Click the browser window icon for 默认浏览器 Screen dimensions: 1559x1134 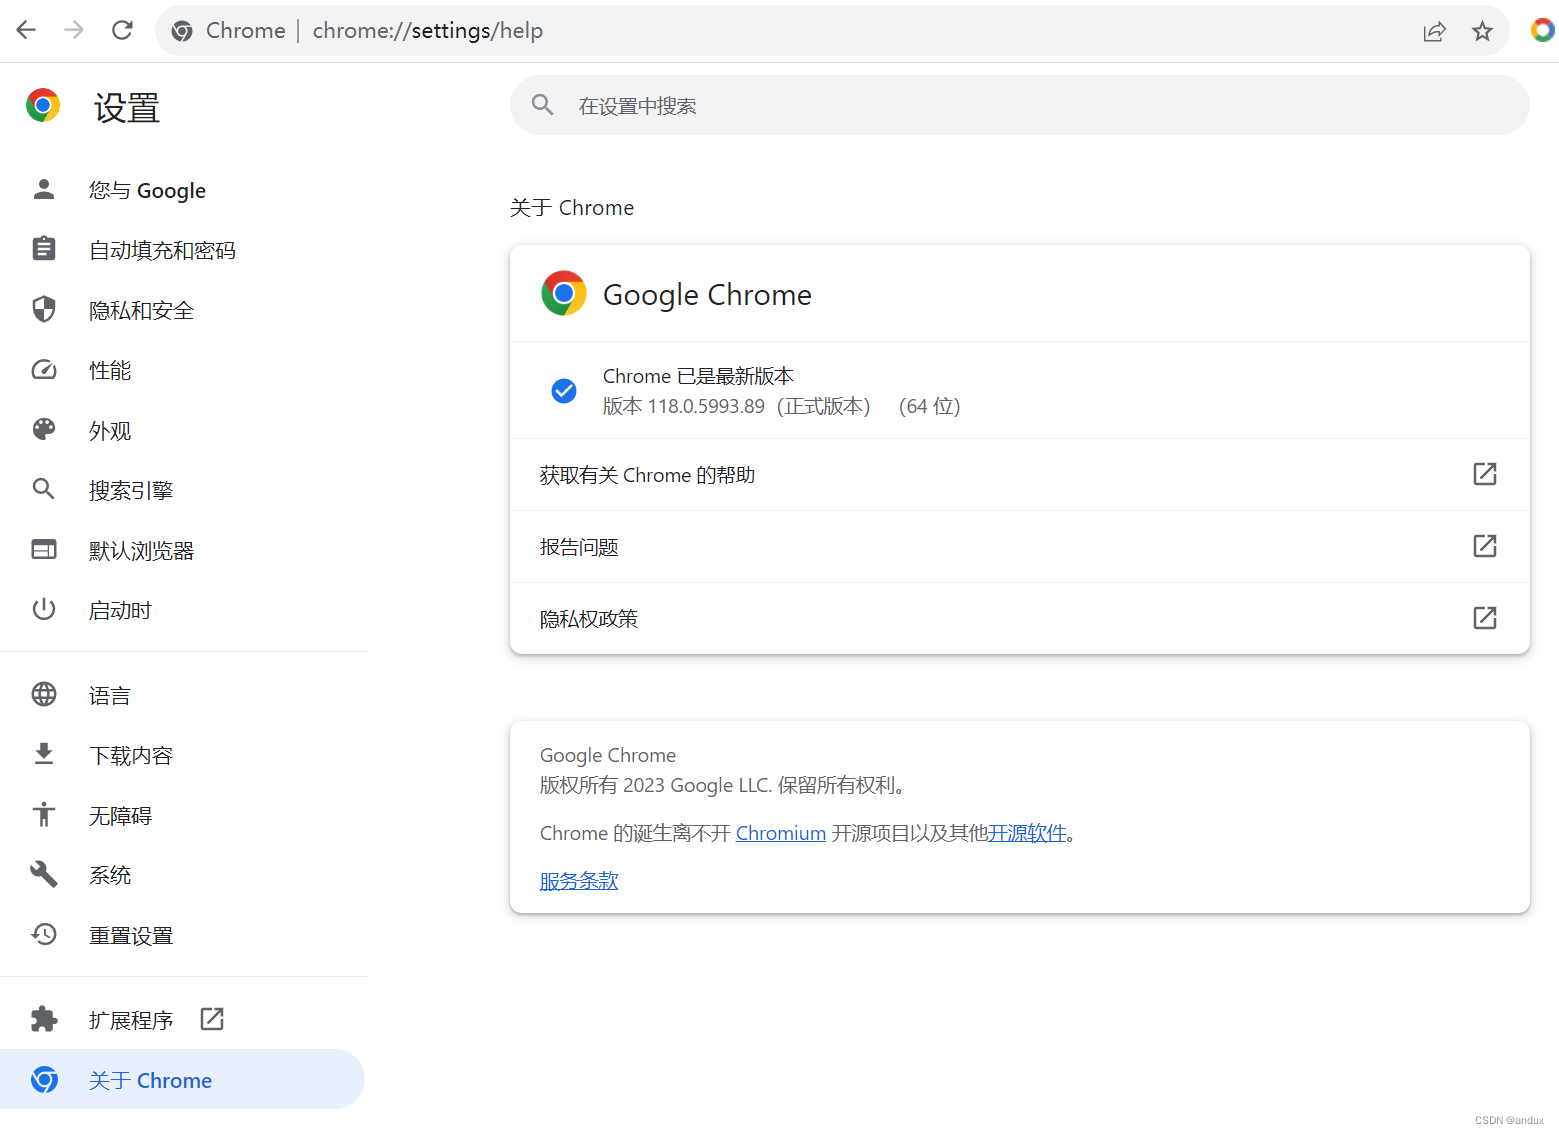pyautogui.click(x=44, y=549)
